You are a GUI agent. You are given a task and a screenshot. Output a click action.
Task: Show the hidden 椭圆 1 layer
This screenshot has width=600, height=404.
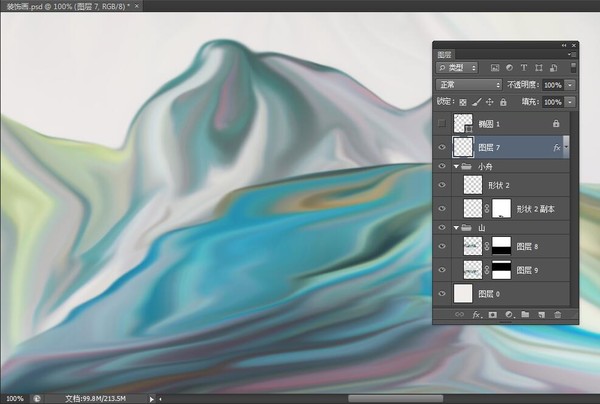[442, 123]
